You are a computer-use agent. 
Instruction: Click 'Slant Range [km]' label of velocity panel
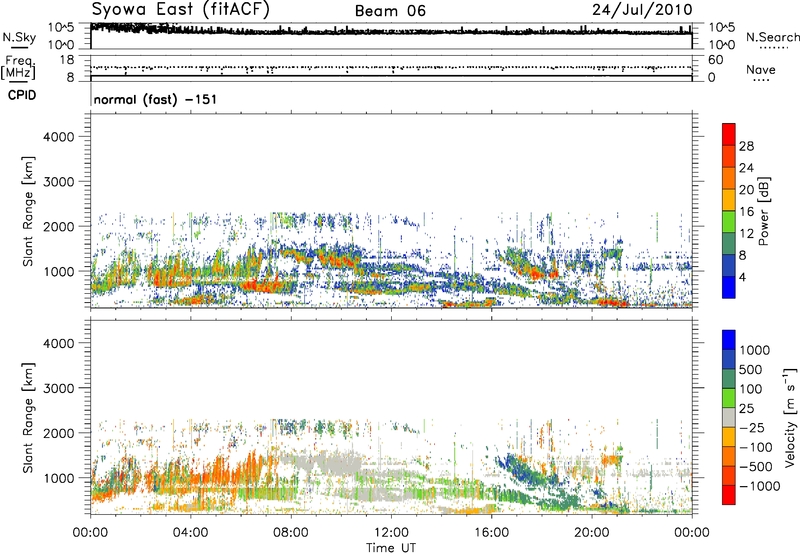(x=28, y=418)
